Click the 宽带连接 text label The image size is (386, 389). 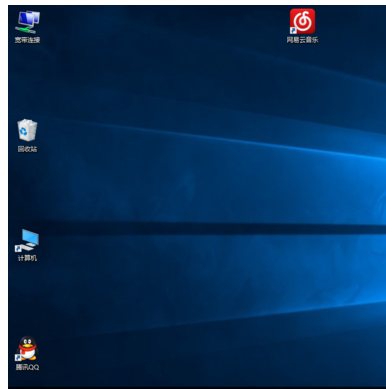pos(27,40)
